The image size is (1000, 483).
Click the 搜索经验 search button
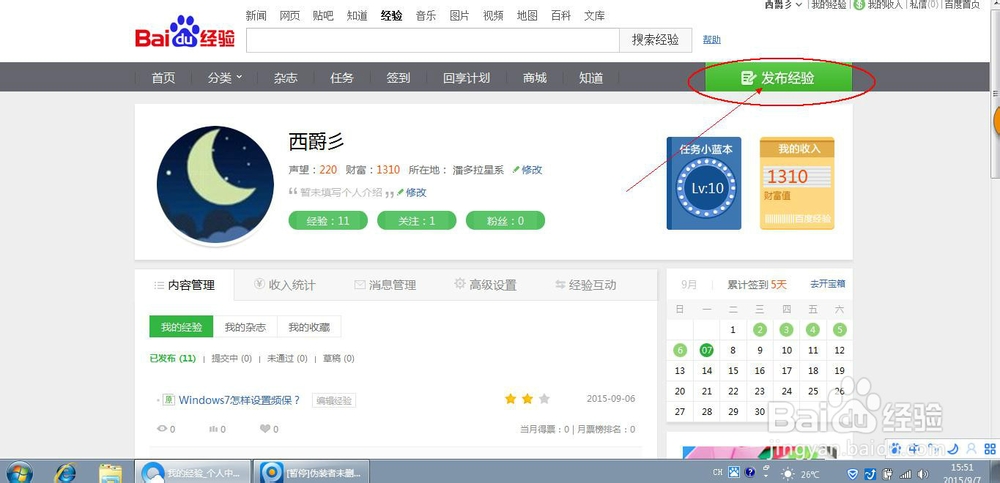(x=656, y=40)
